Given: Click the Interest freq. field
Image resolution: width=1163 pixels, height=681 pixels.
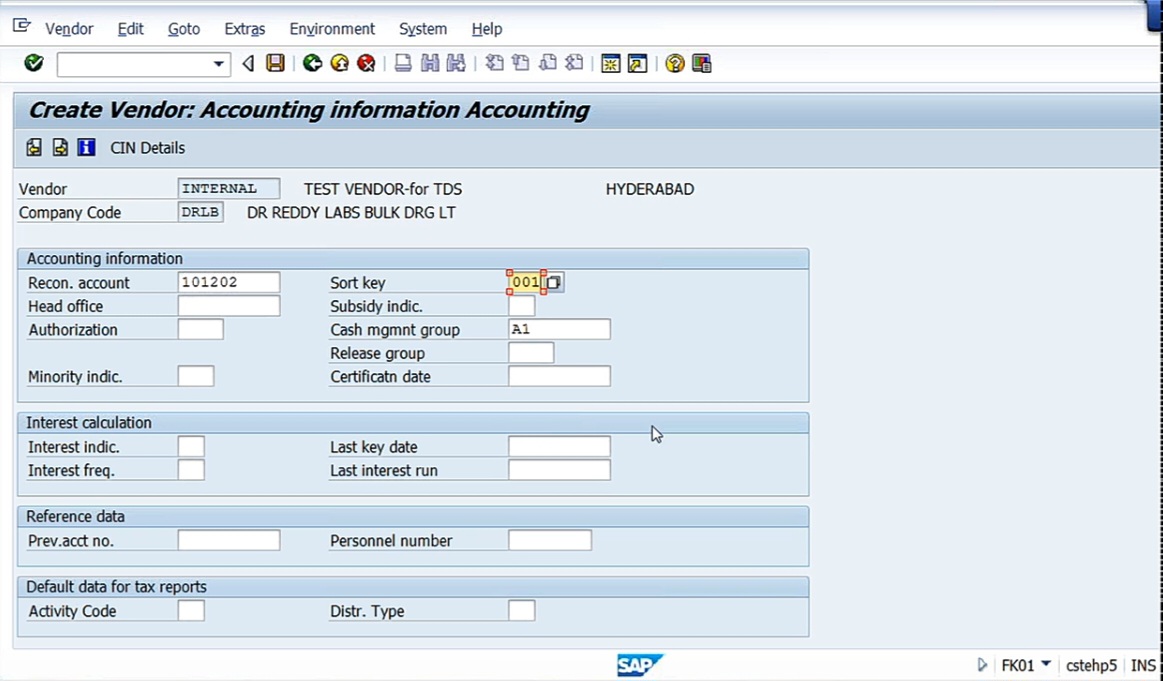Looking at the screenshot, I should (191, 470).
